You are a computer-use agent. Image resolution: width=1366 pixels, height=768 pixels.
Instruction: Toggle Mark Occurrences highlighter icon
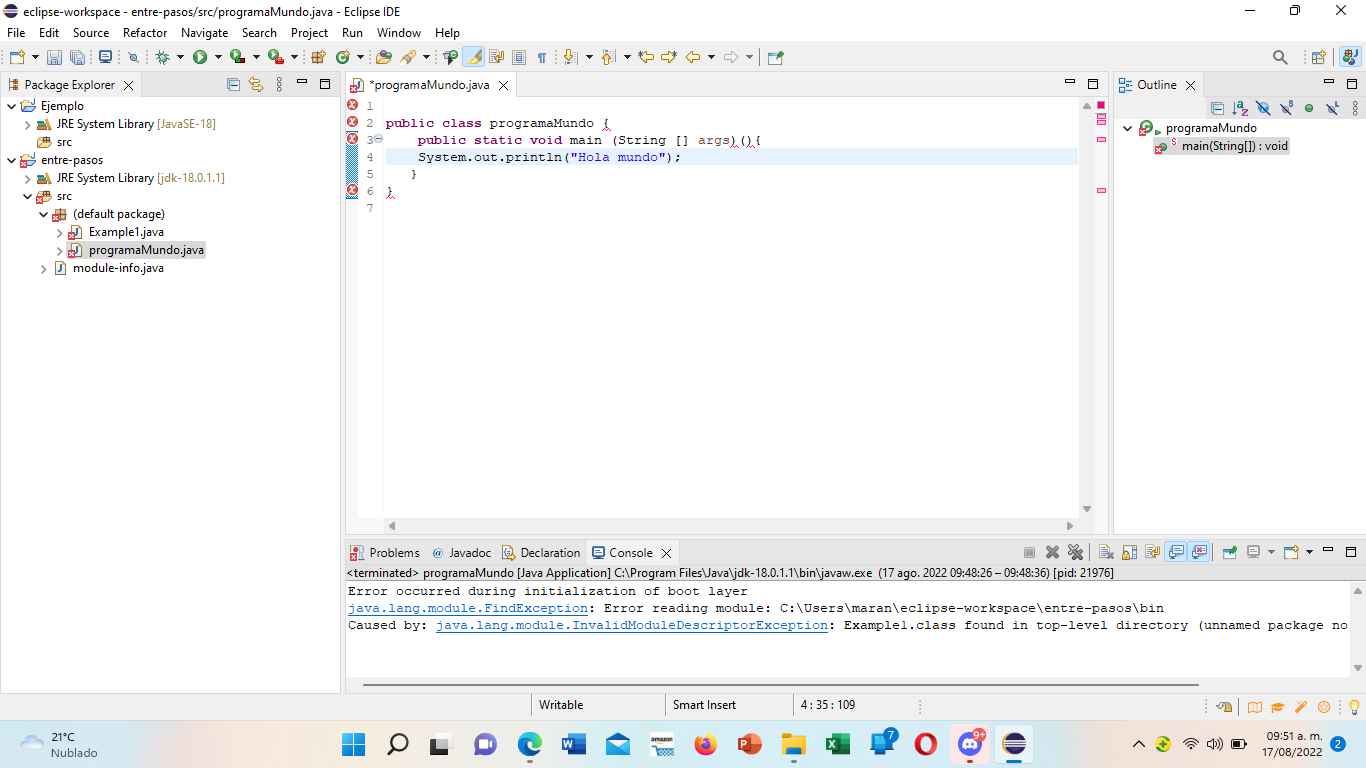[473, 57]
